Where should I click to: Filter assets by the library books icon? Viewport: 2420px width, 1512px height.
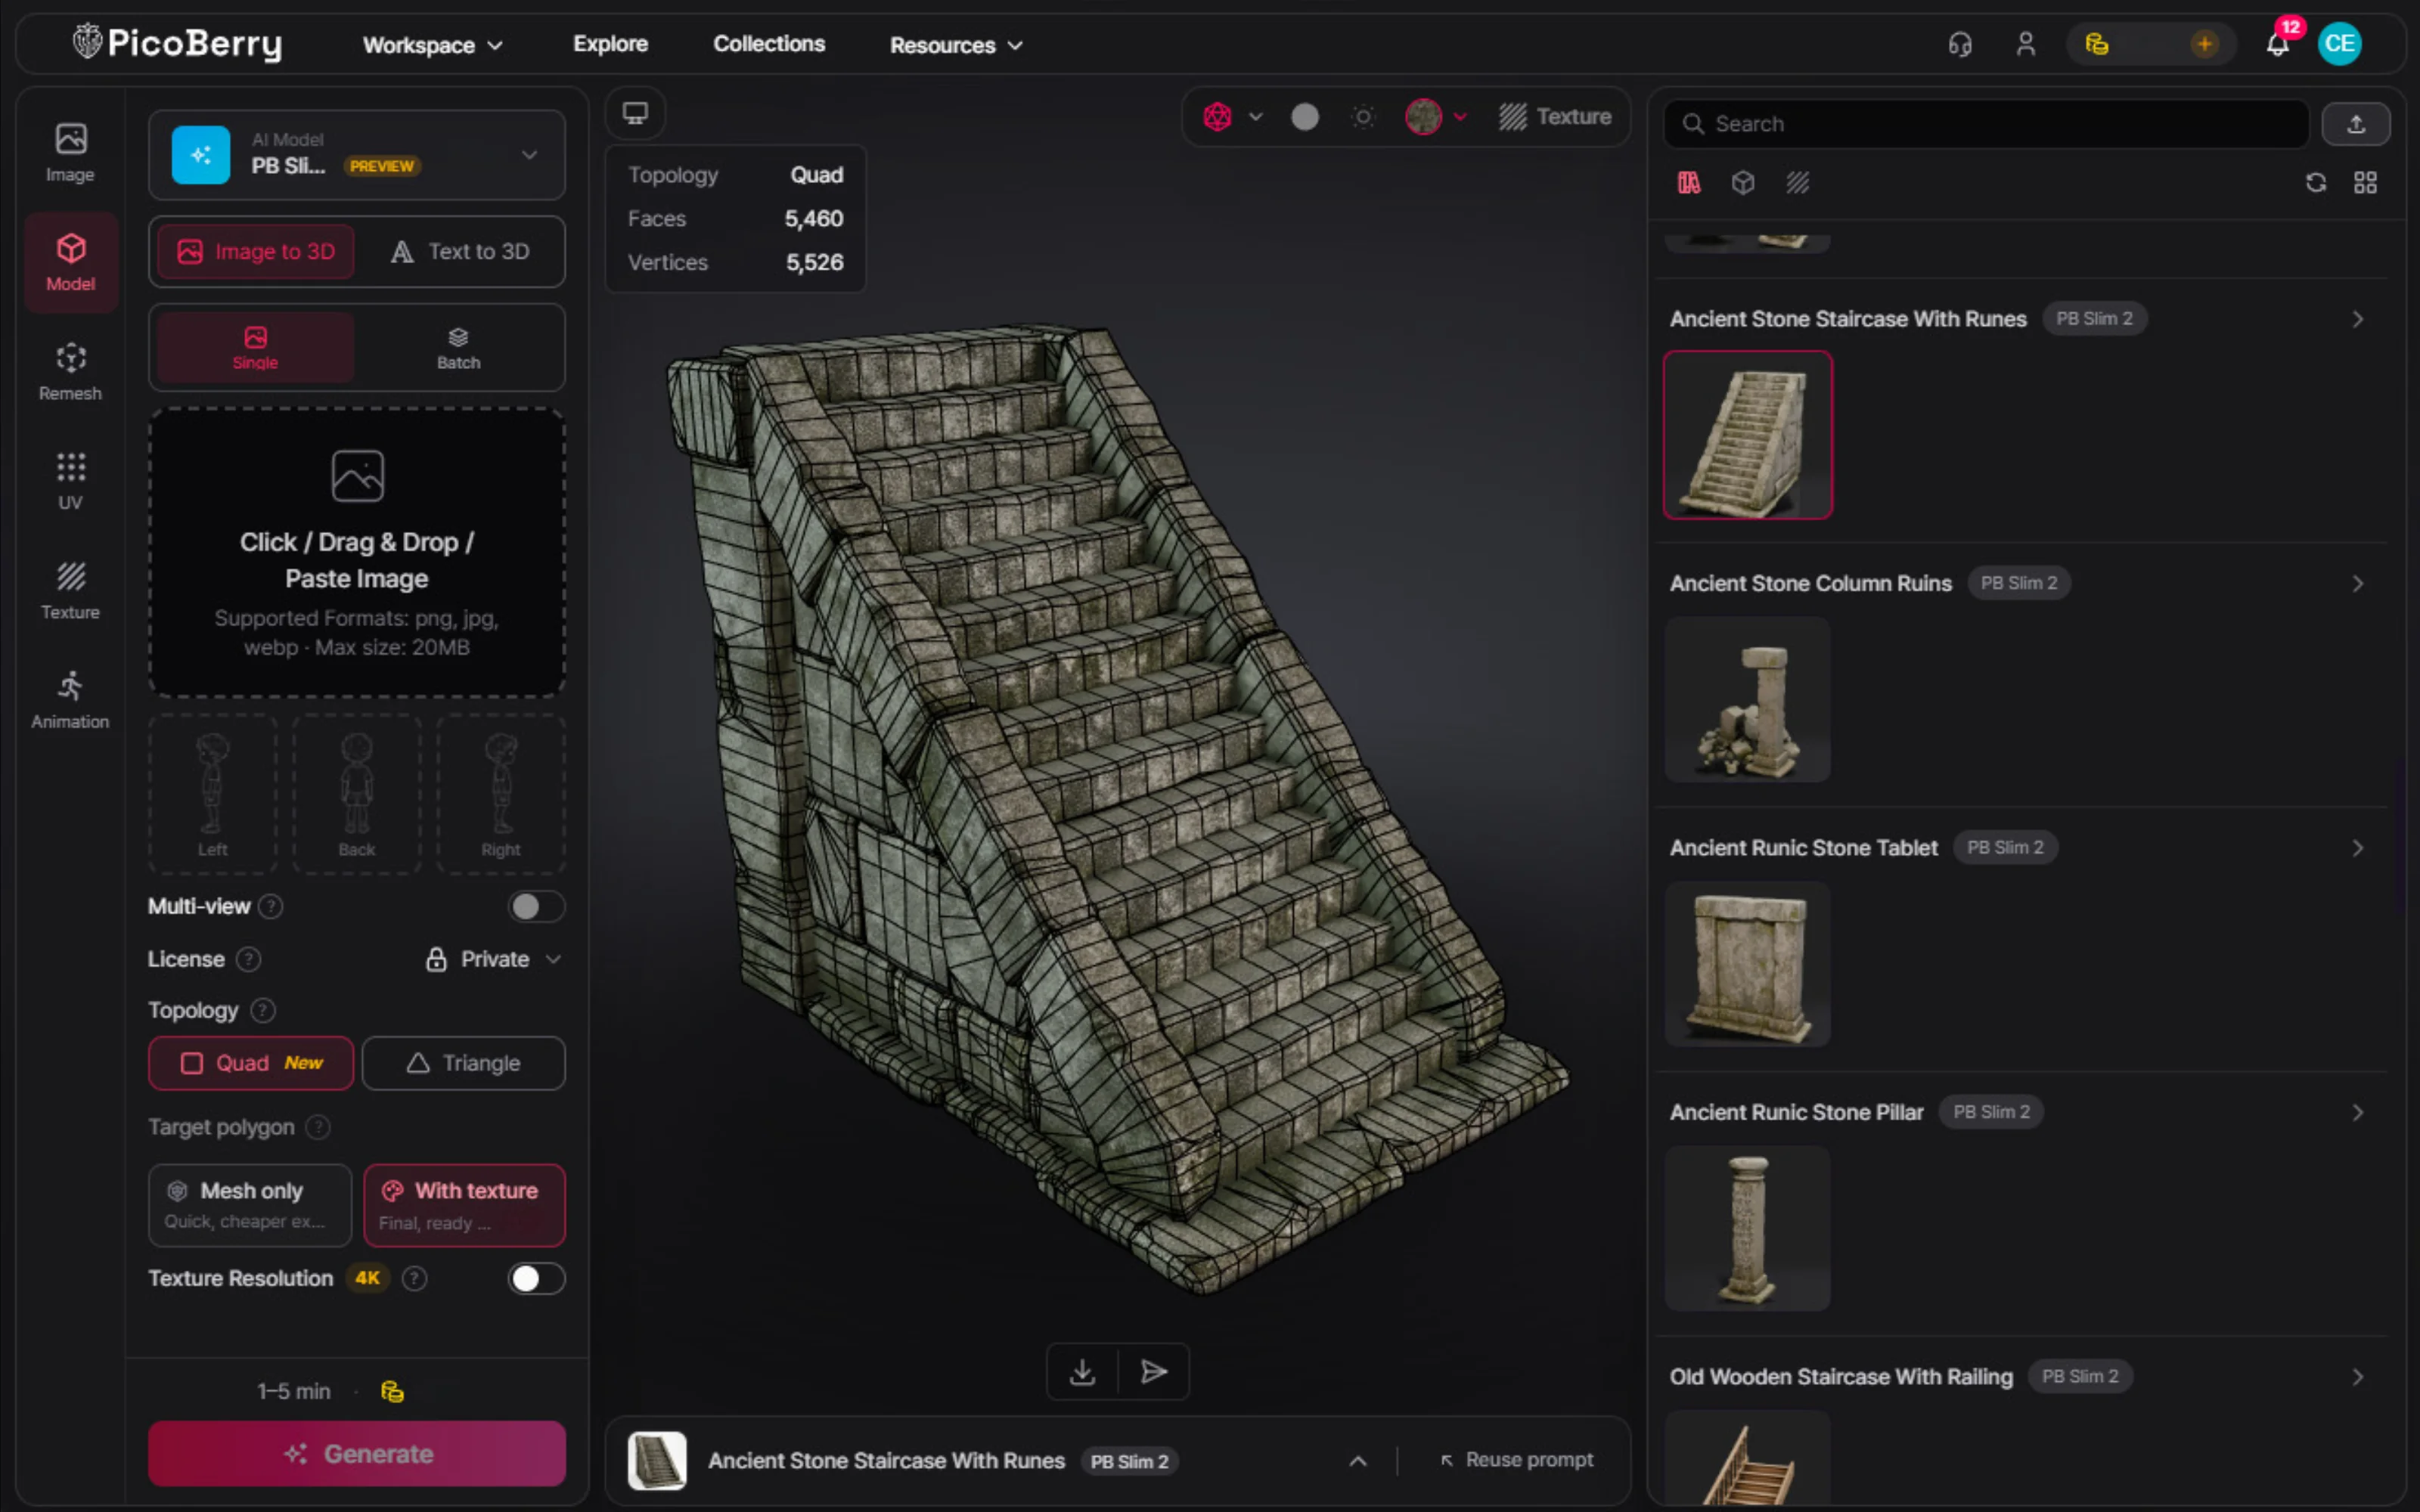point(1689,183)
